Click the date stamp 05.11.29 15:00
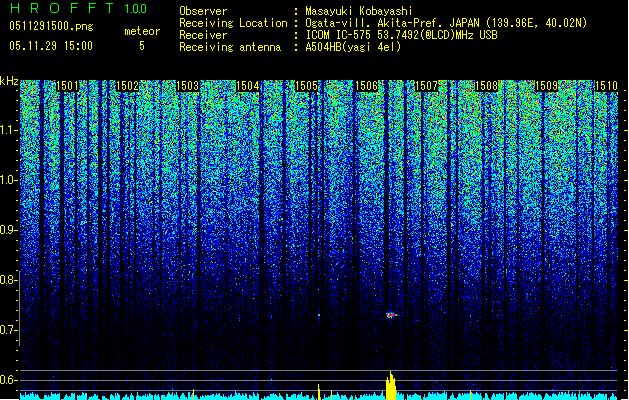 [51, 46]
